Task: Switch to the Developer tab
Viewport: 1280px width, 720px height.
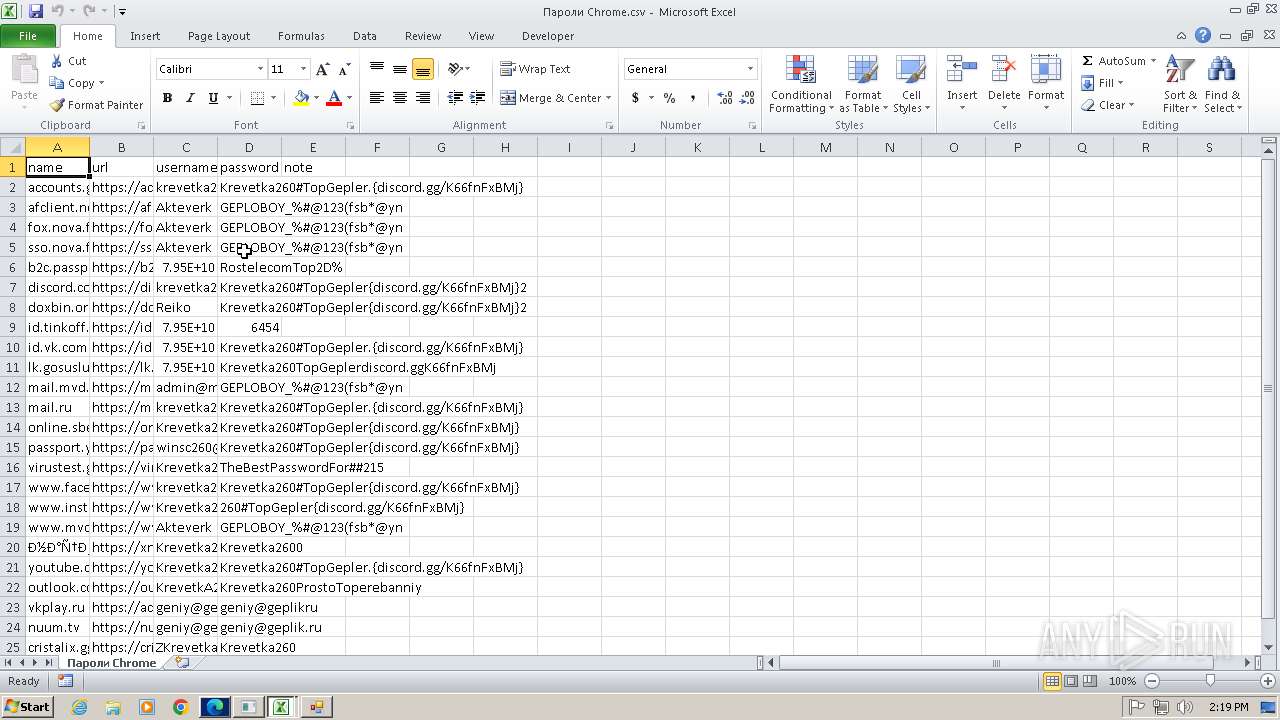Action: (548, 36)
